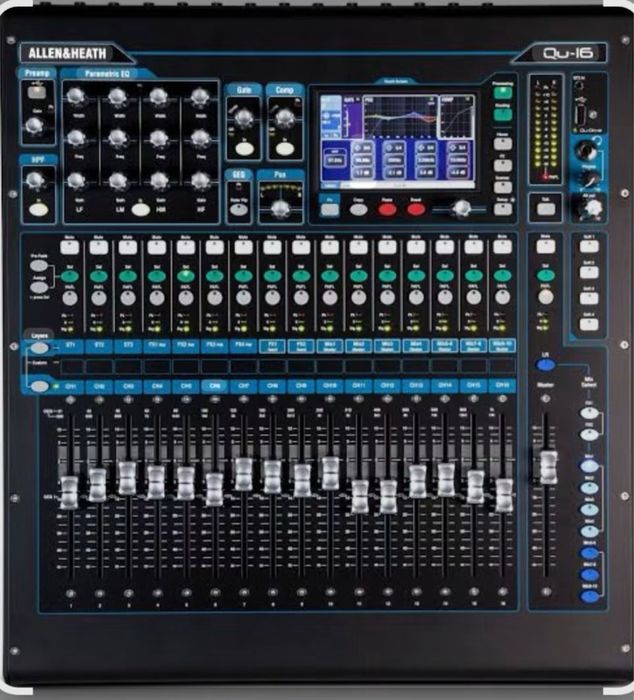Tap the PEQ curve graph on the touch screen
Screen dimensions: 634x700
(400, 117)
